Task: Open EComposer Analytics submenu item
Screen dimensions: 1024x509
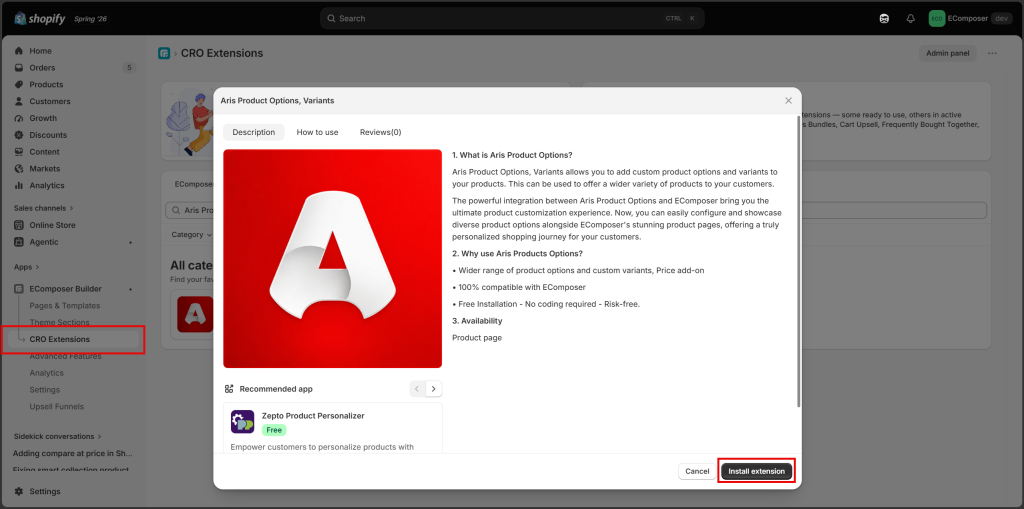Action: (x=46, y=373)
